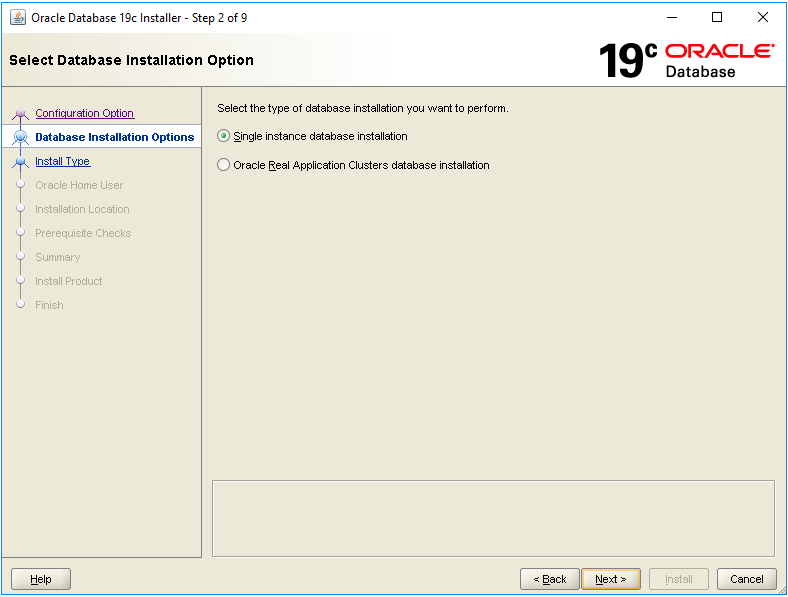Click the Configuration Option step marker icon
788x597 pixels.
pyautogui.click(x=21, y=114)
